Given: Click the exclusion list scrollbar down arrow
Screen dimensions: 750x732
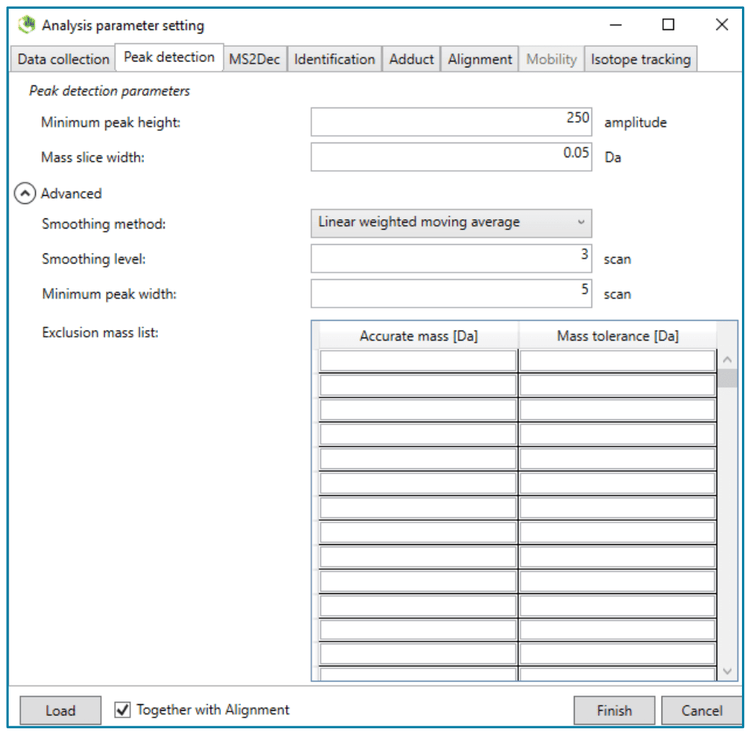Looking at the screenshot, I should click(727, 671).
